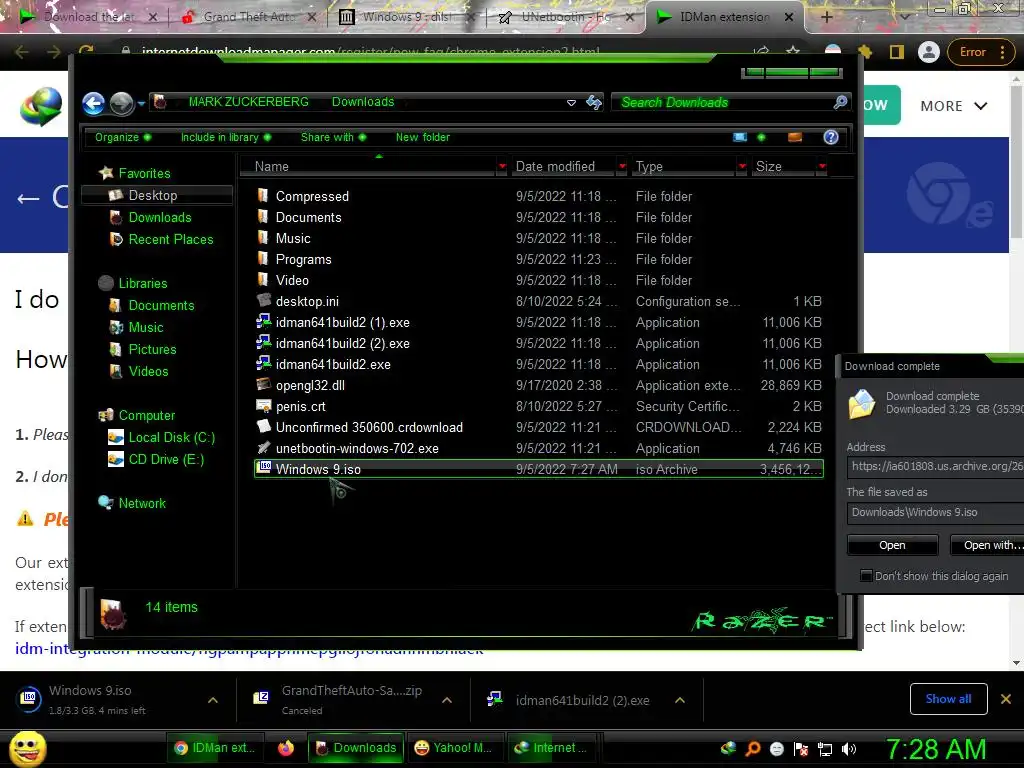Click the change view icon in Explorer toolbar
The image size is (1024, 768).
740,137
